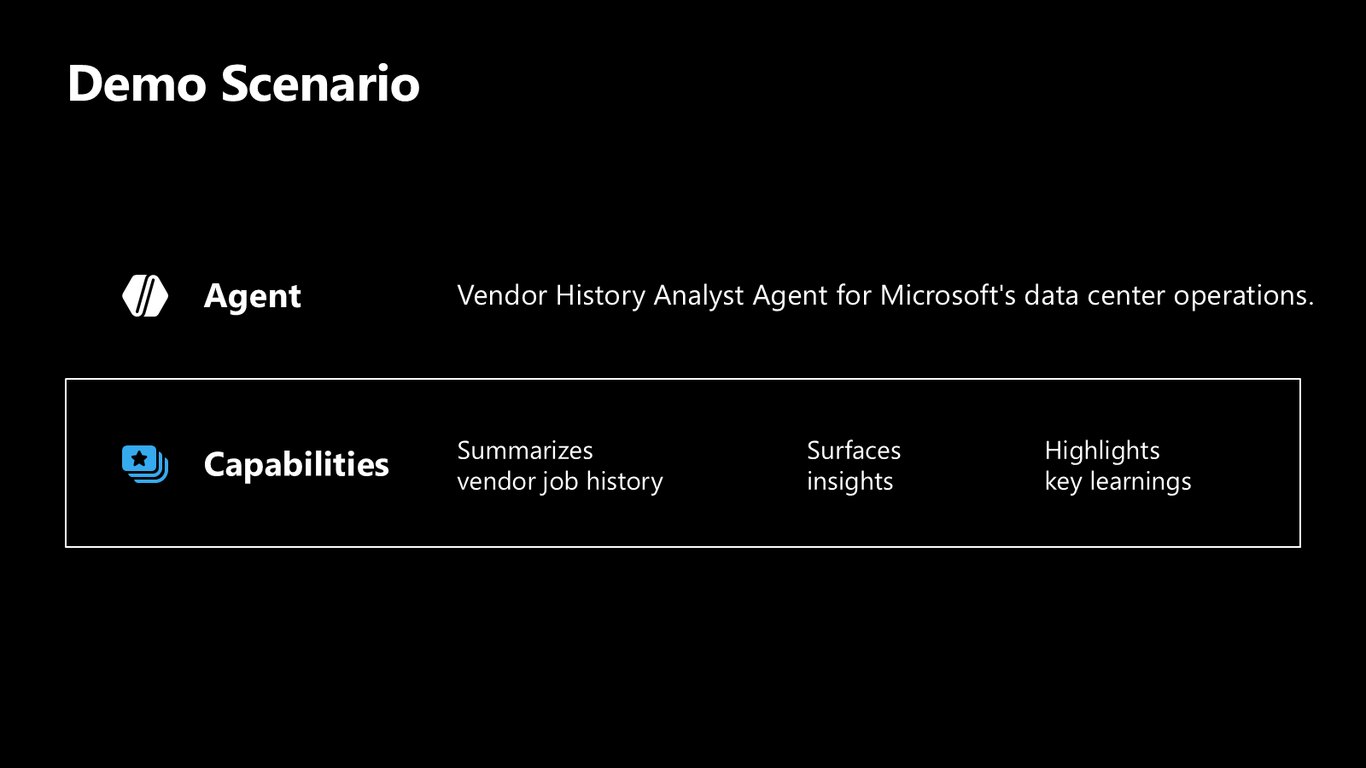Screen dimensions: 1366x768
Task: Select the star inside the Capabilities icon
Action: coord(139,459)
